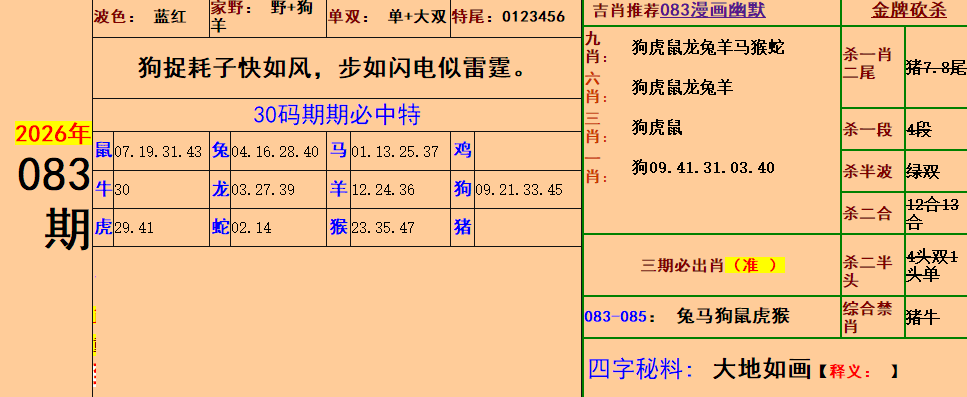Click the 12合13合 value

[x=933, y=213]
